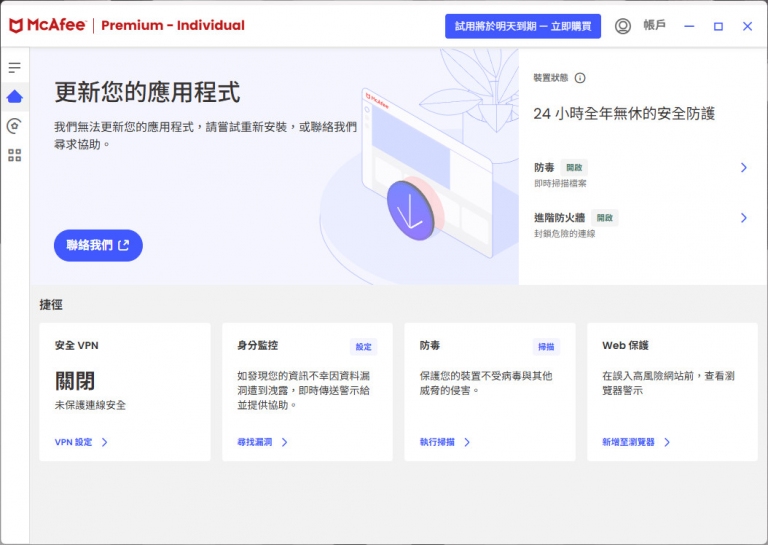Click the 開啟 badge next to 進階防火牆
Screen dimensions: 768x545
605,218
